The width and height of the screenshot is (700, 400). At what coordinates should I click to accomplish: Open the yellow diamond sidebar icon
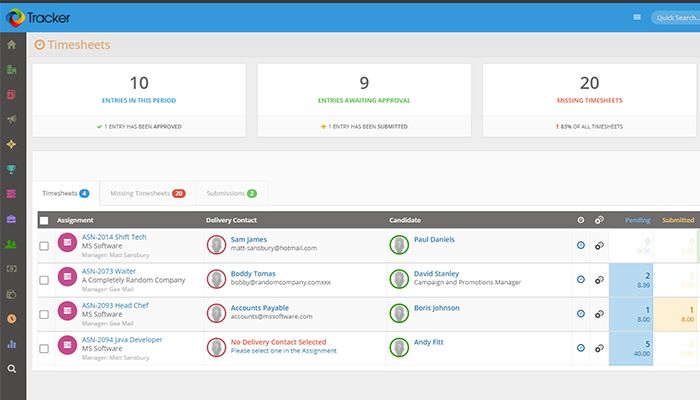point(12,144)
